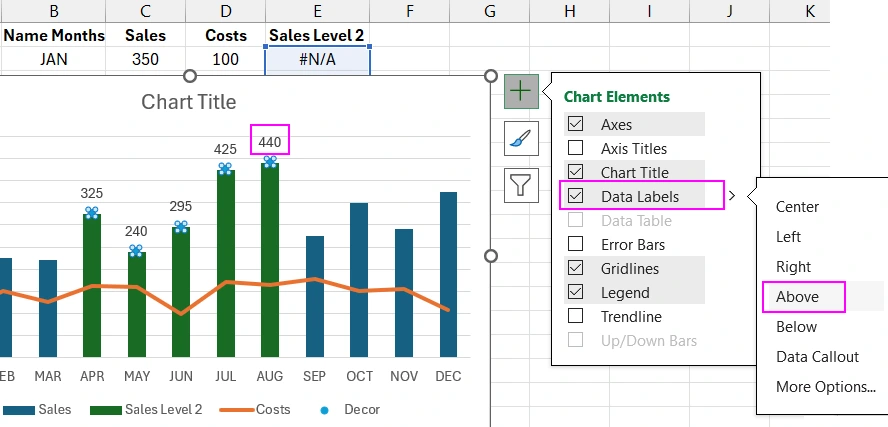Enable the Axis Titles checkbox

(x=576, y=149)
